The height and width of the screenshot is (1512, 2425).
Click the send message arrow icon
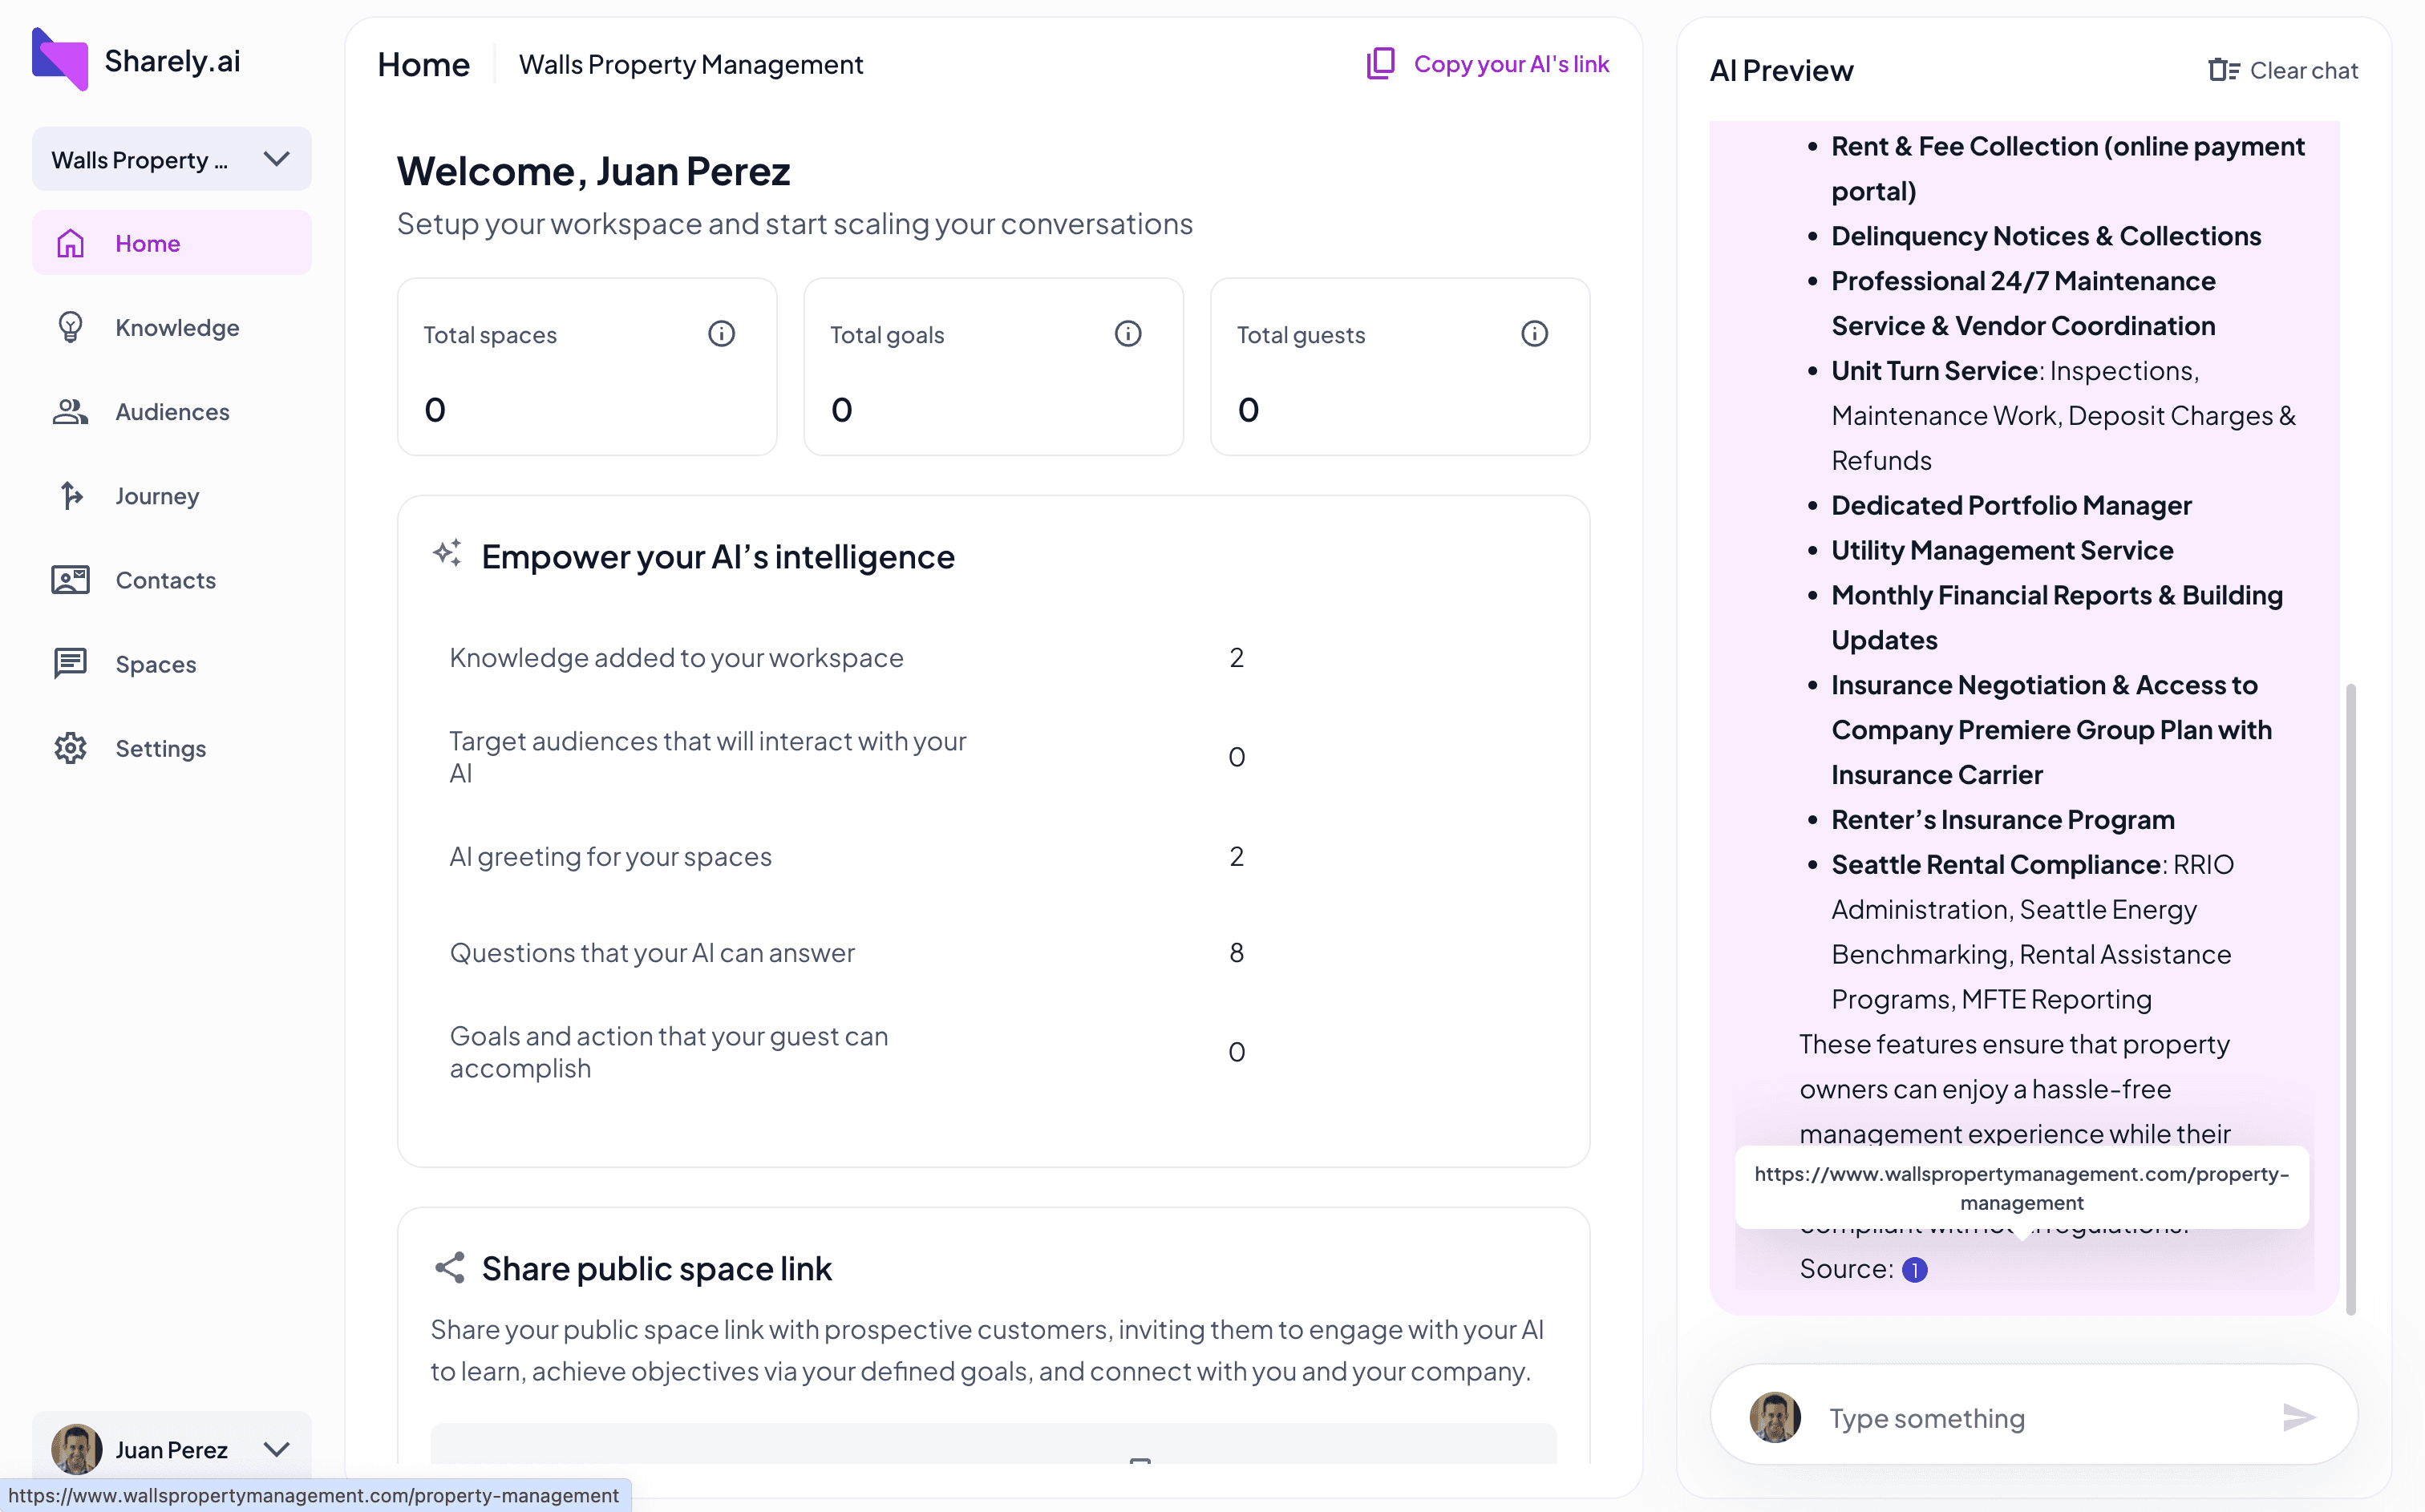[2298, 1417]
